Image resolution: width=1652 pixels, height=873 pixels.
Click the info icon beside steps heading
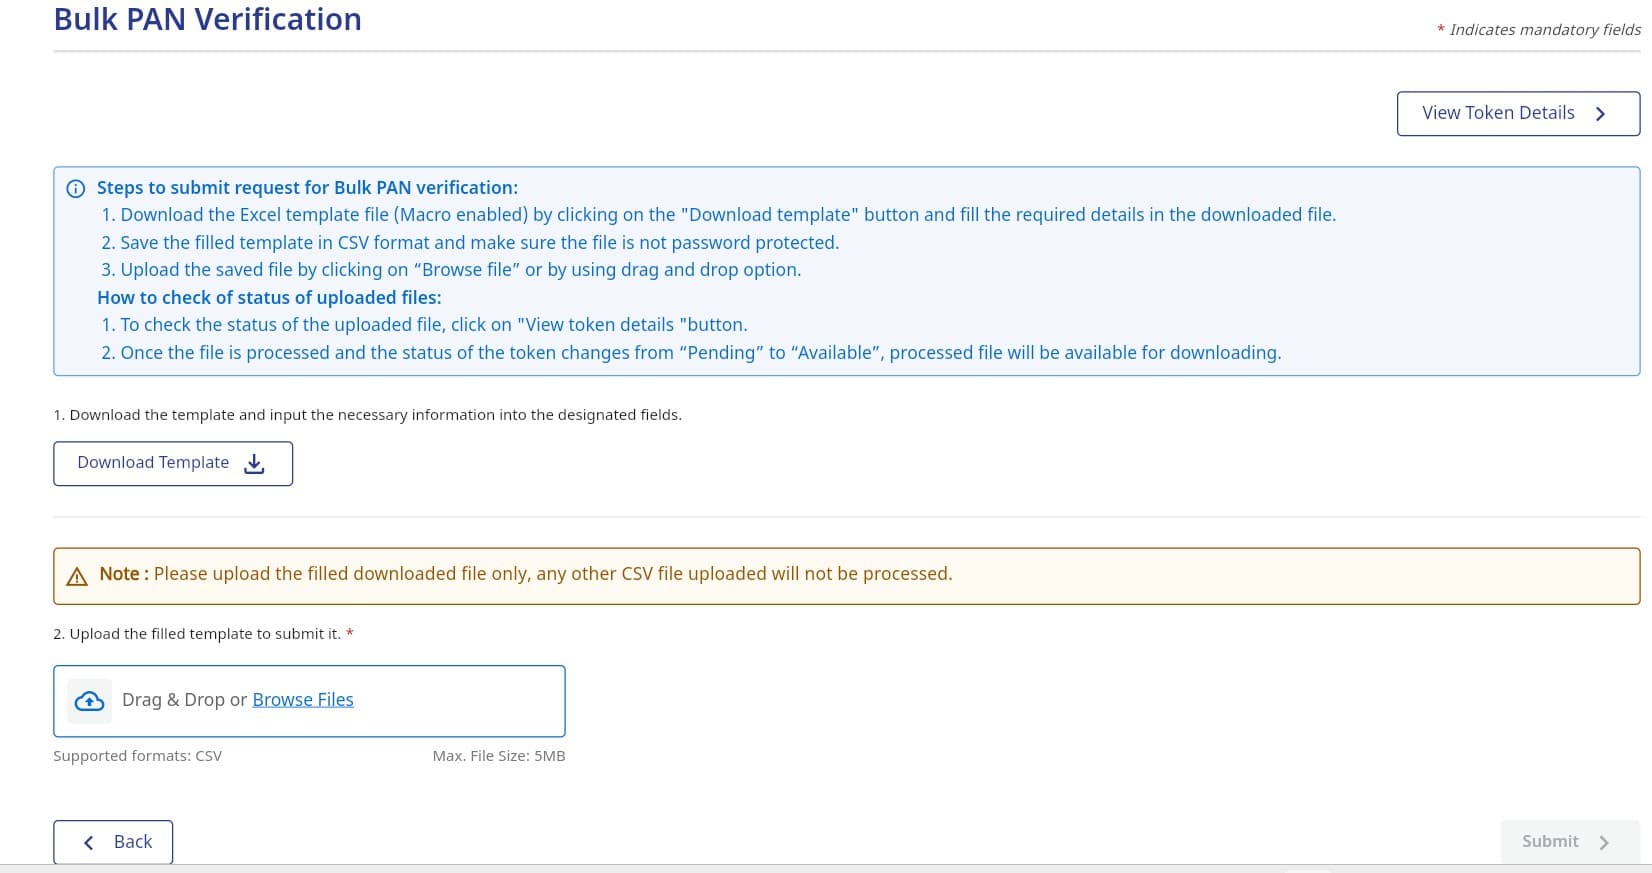click(x=78, y=188)
